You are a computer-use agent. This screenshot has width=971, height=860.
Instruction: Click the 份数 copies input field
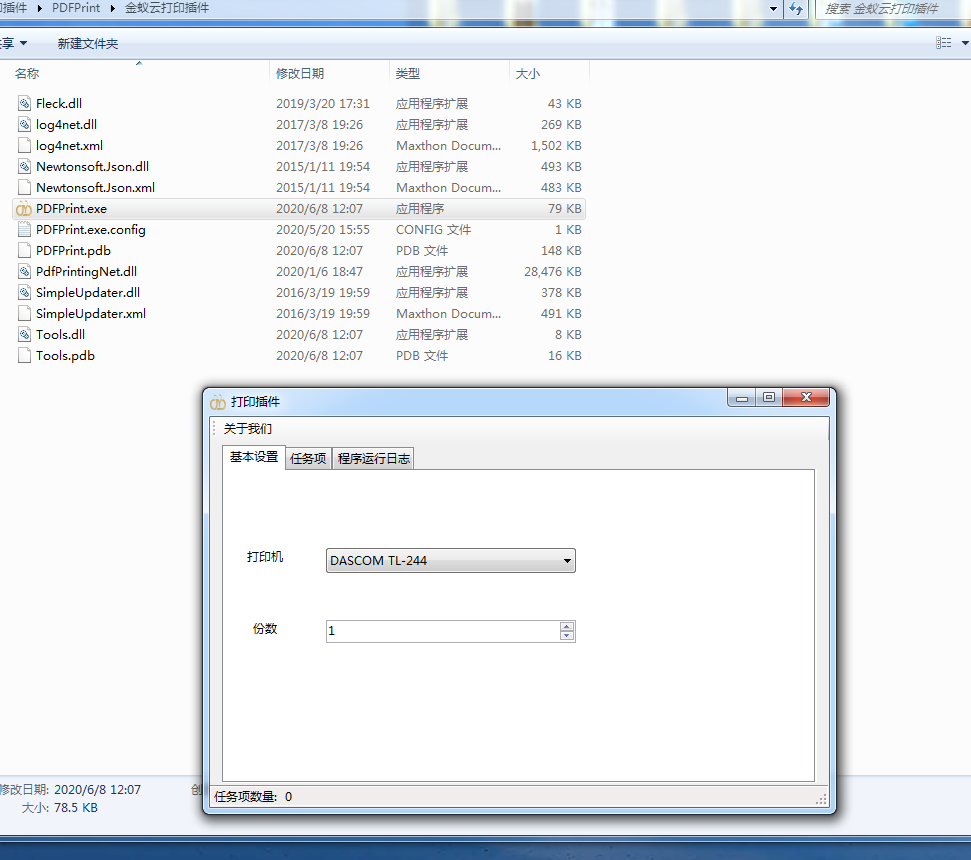point(440,631)
